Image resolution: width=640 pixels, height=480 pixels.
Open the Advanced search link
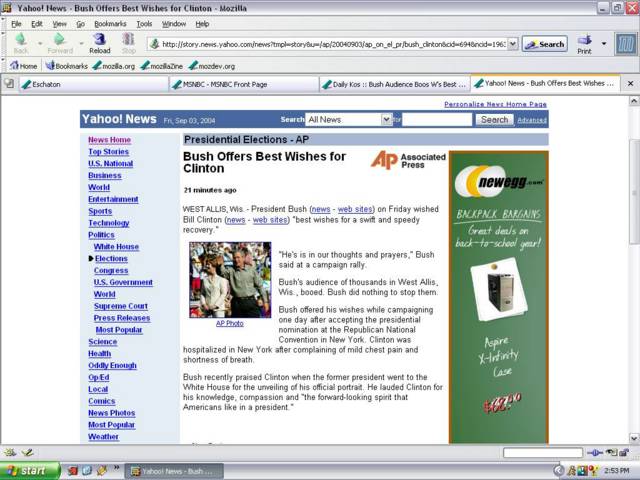(532, 120)
